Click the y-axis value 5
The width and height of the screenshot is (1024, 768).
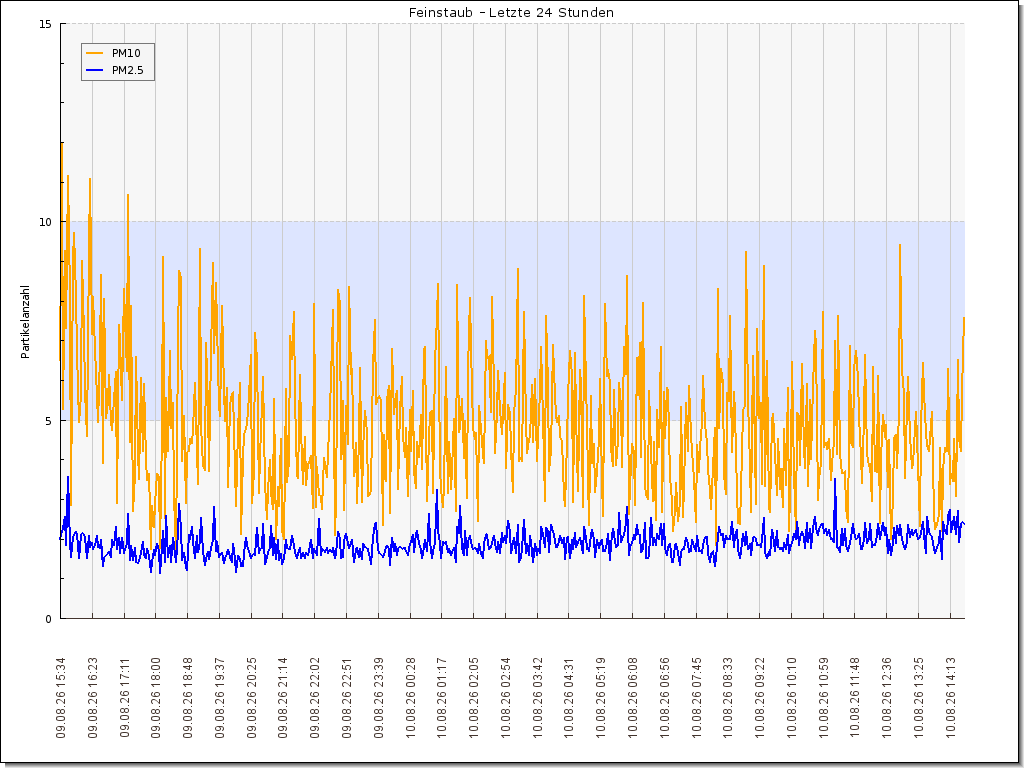pos(48,421)
